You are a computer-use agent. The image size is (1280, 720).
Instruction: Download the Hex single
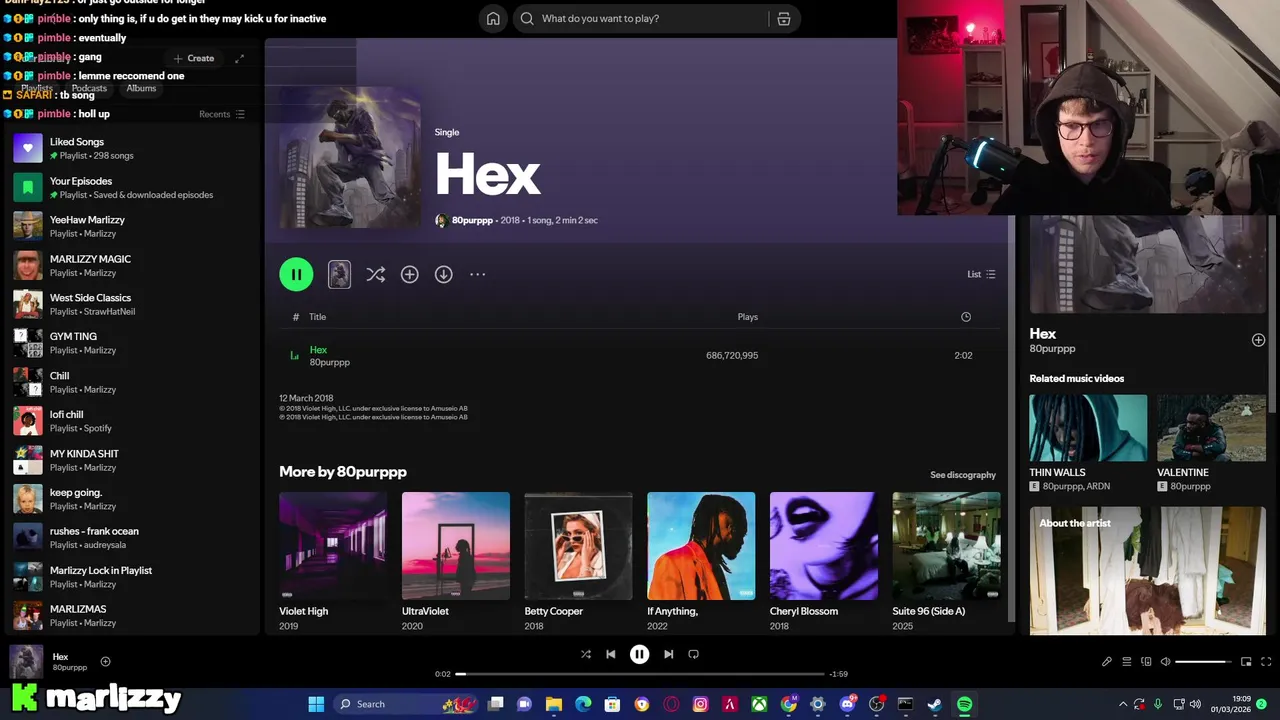(x=443, y=274)
